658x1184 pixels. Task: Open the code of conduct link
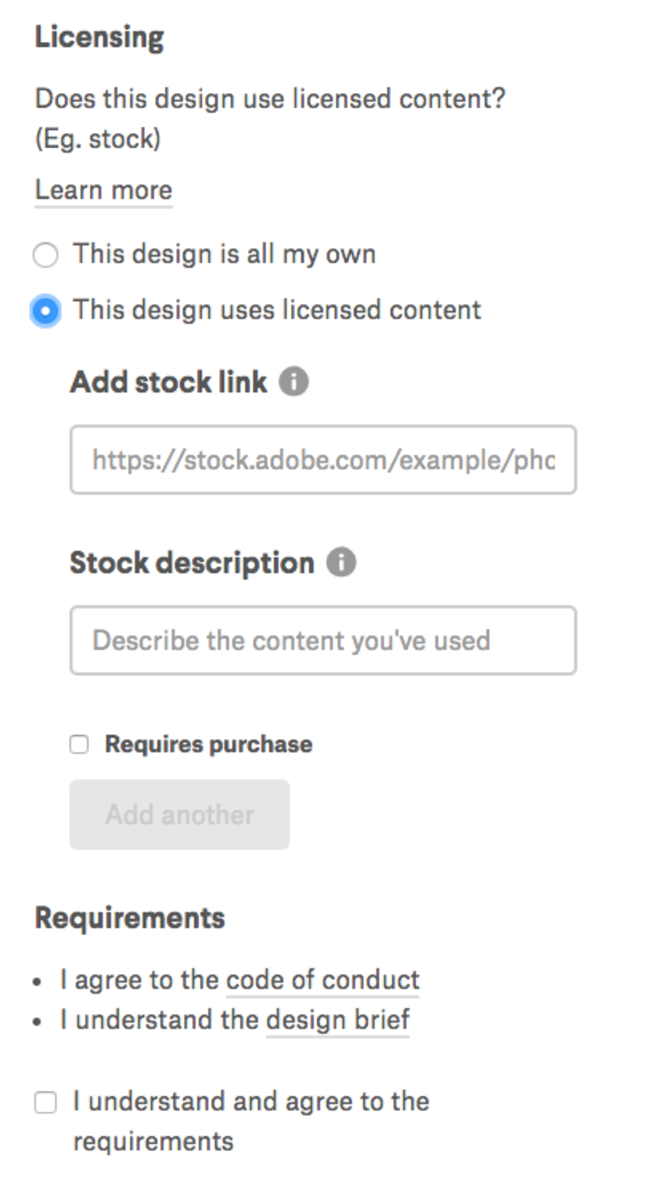(x=322, y=980)
